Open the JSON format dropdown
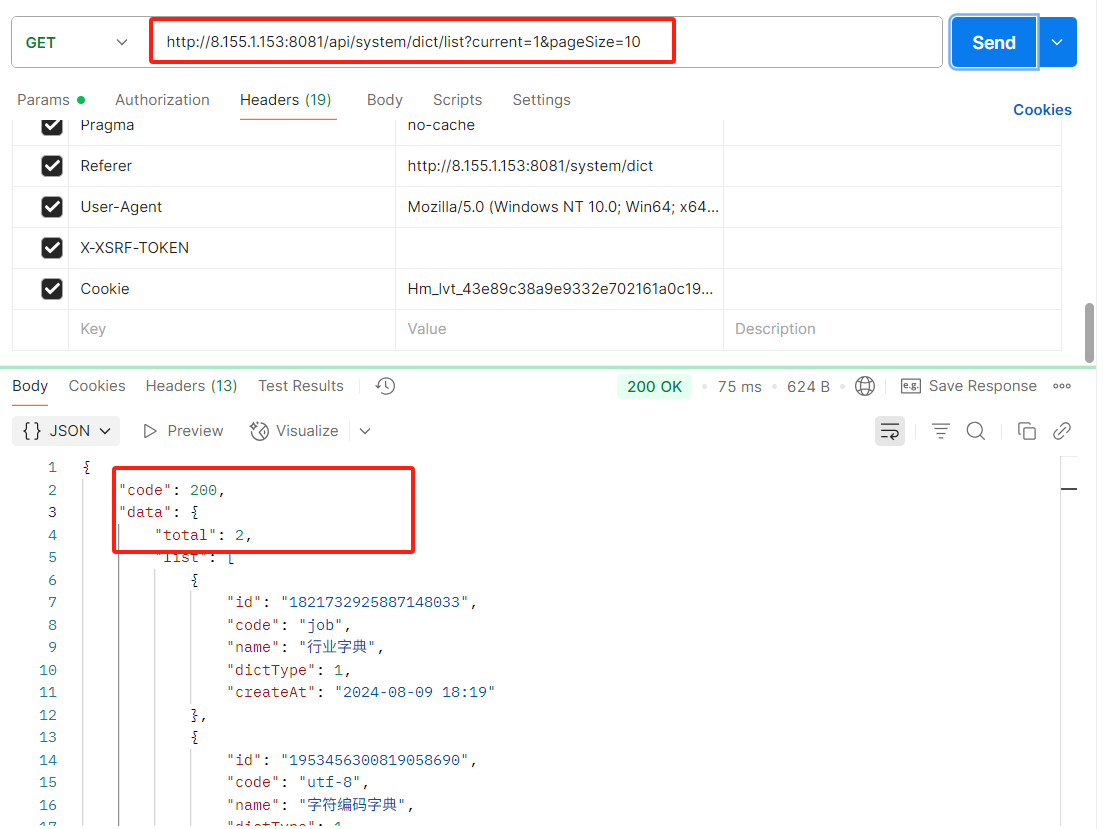 click(66, 431)
